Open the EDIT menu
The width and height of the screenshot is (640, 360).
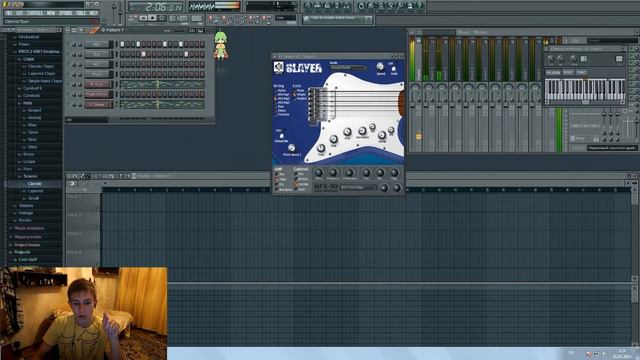click(x=19, y=13)
